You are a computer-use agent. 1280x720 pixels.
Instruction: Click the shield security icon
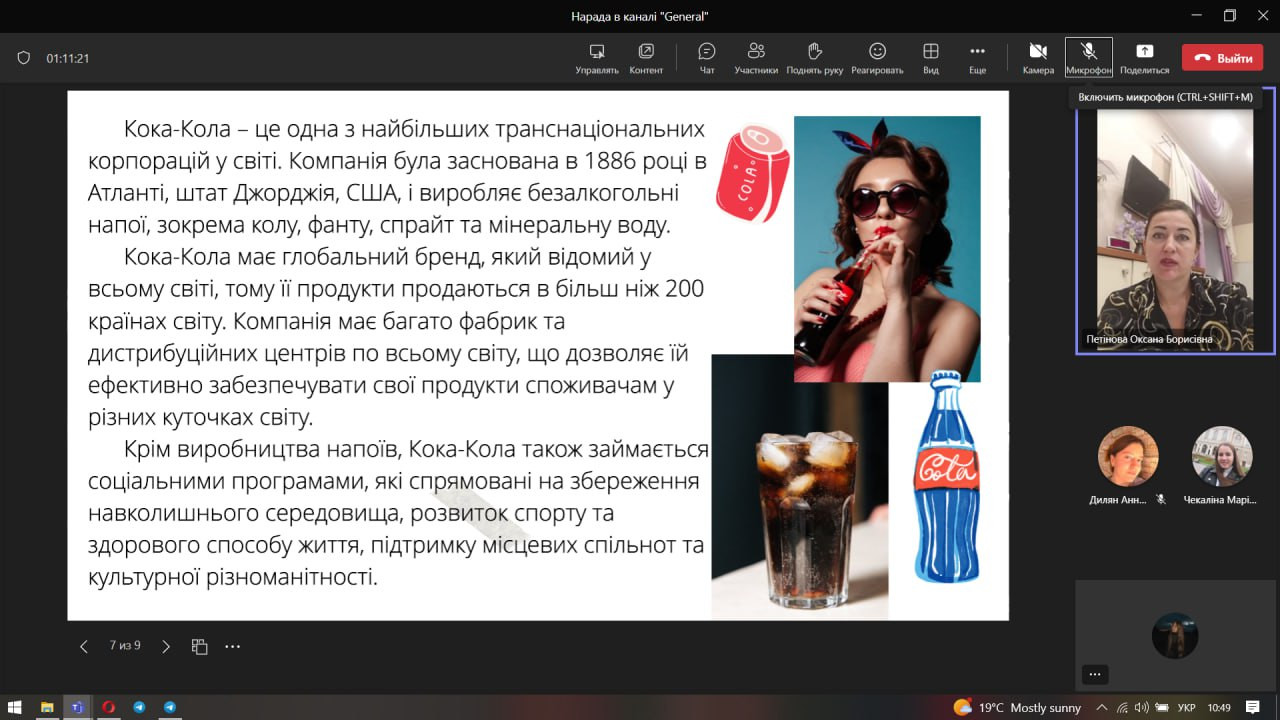[x=24, y=58]
